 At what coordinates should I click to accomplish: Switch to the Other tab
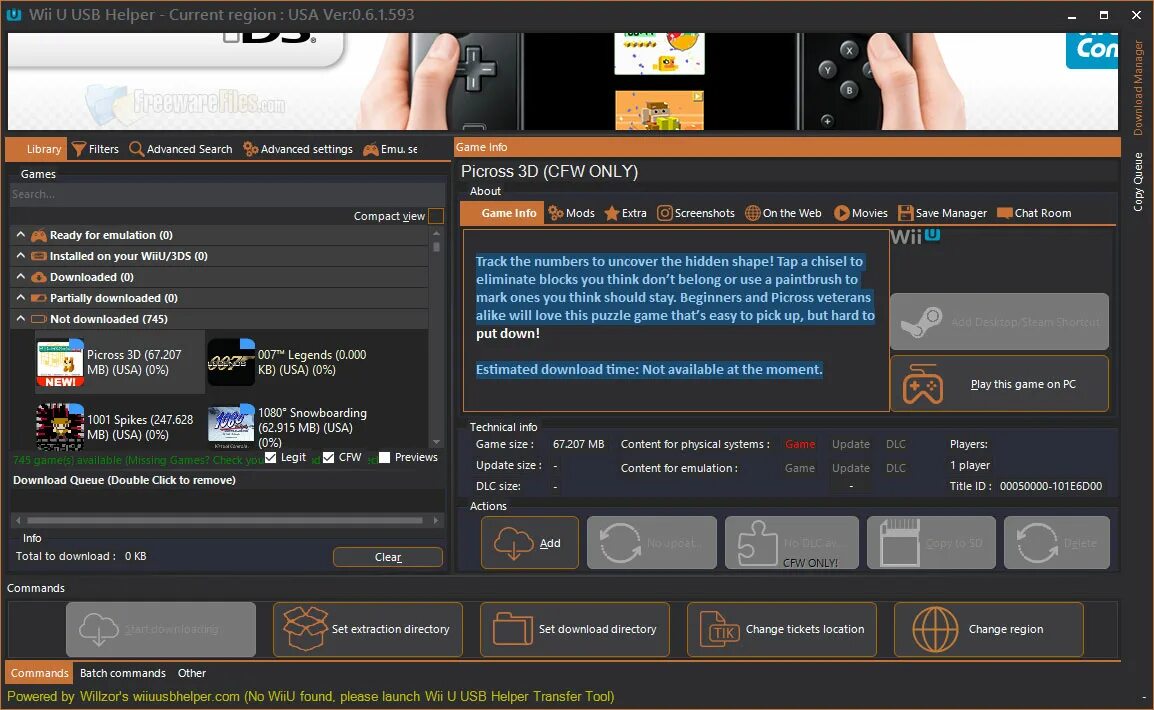192,673
